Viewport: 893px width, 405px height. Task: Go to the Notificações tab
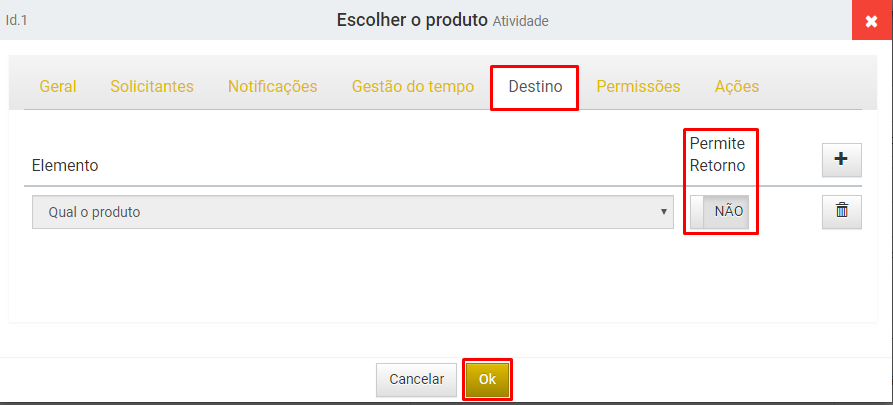272,87
